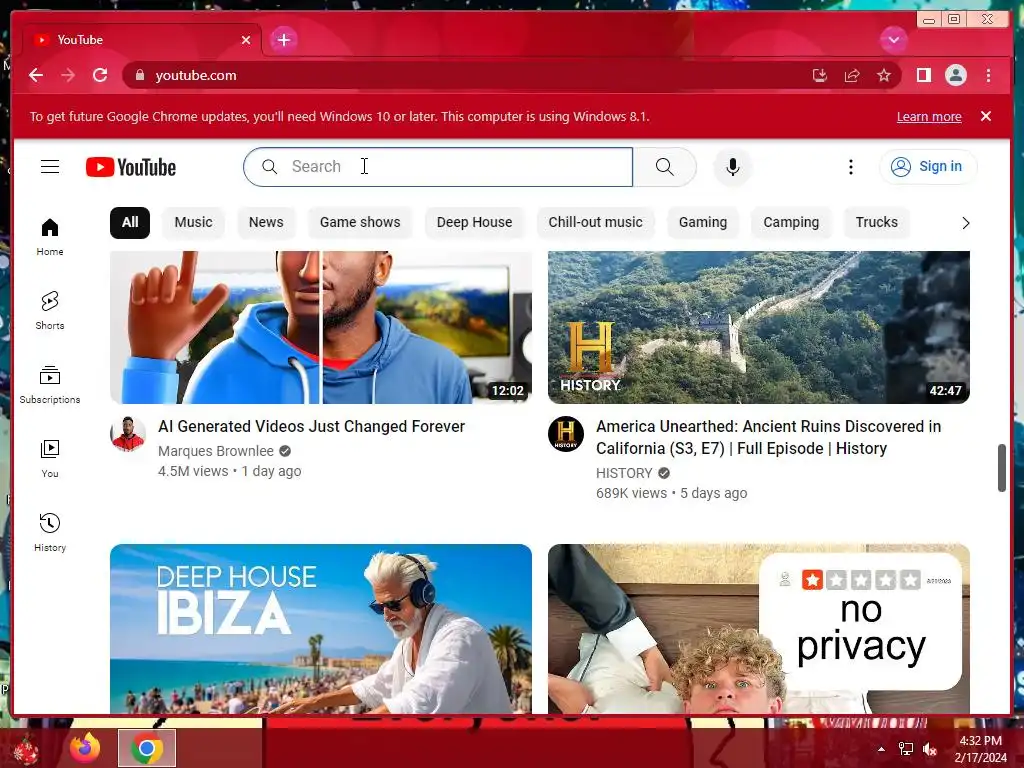
Task: Click the YouTube logo
Action: coord(131,167)
